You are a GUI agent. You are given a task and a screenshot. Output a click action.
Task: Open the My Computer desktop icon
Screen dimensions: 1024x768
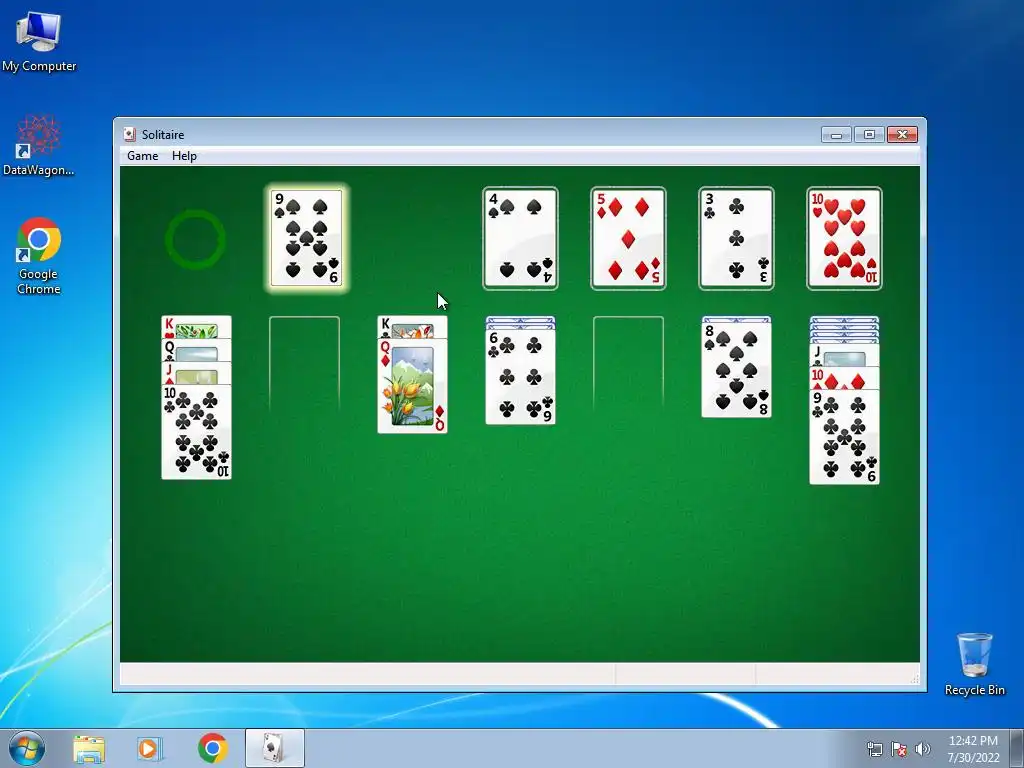[x=39, y=42]
